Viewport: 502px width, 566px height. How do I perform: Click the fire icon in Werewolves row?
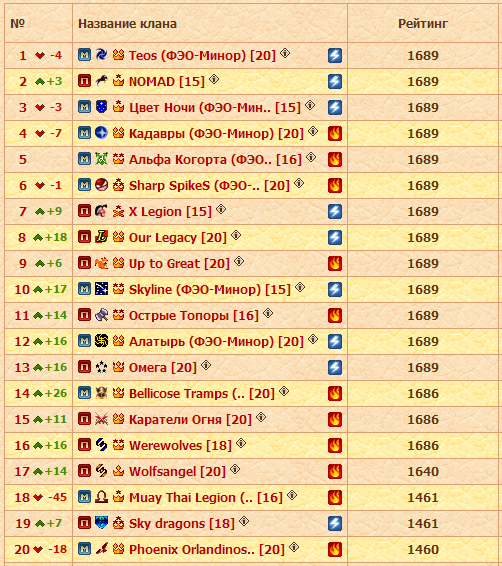(x=335, y=445)
